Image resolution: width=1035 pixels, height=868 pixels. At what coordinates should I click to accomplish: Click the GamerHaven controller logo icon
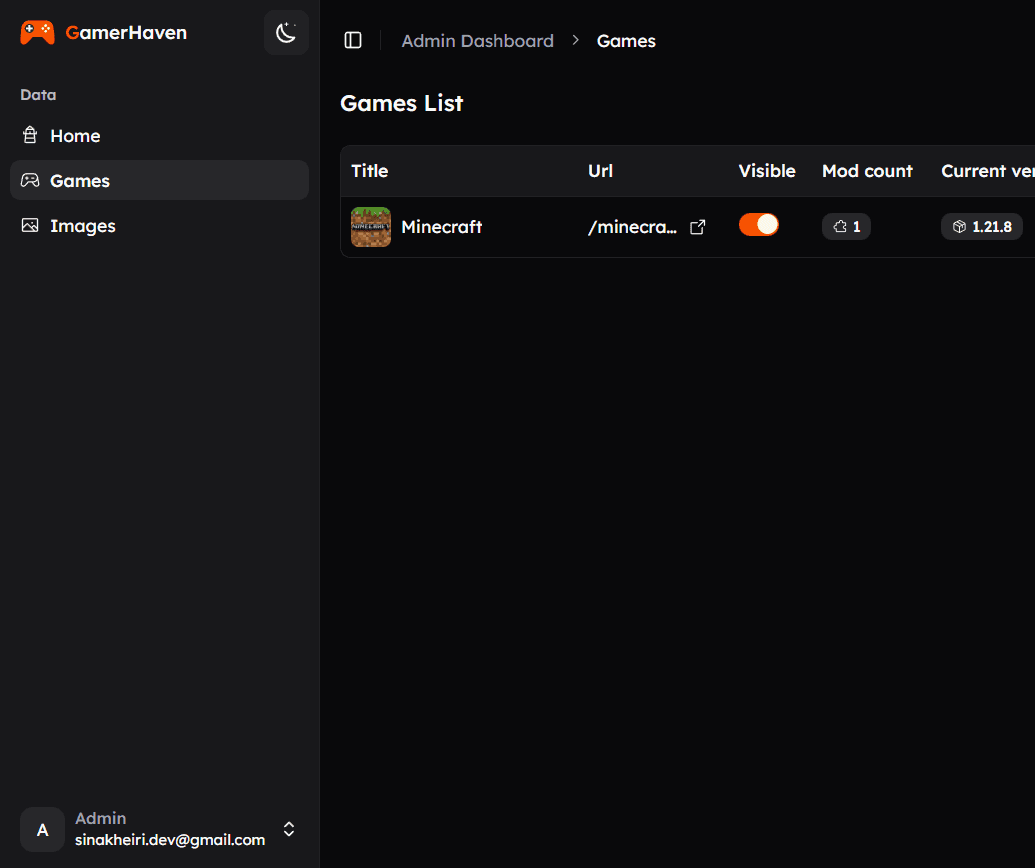[37, 33]
